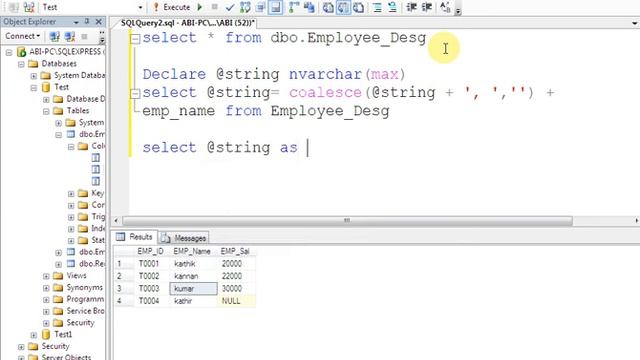Viewport: 640px width, 360px height.
Task: Uncomment the selected lines icon
Action: pyautogui.click(x=392, y=7)
